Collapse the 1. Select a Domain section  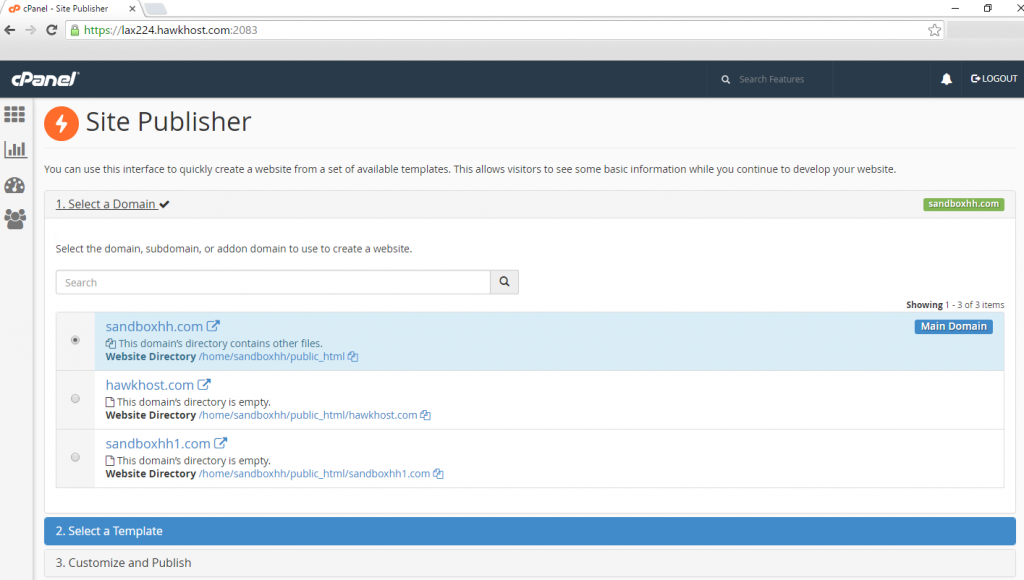pos(106,204)
